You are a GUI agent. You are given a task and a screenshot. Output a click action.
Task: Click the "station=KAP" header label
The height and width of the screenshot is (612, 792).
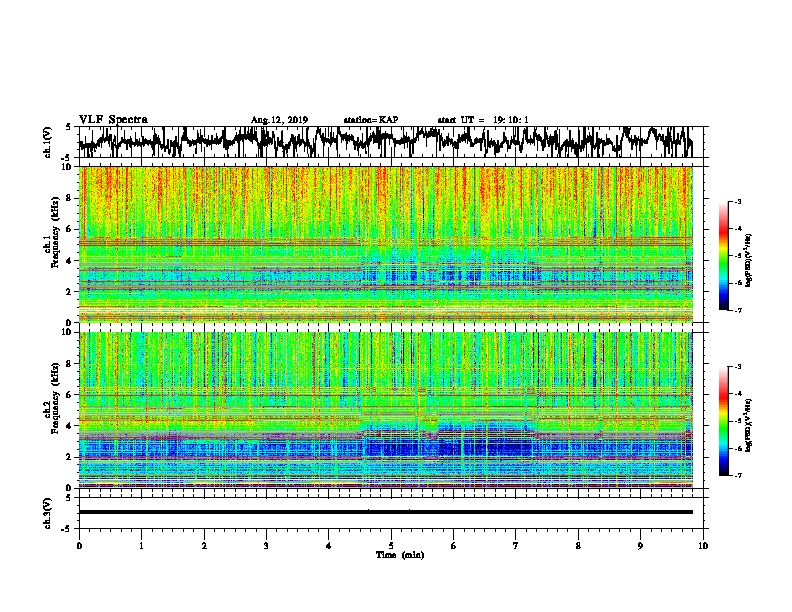click(371, 120)
